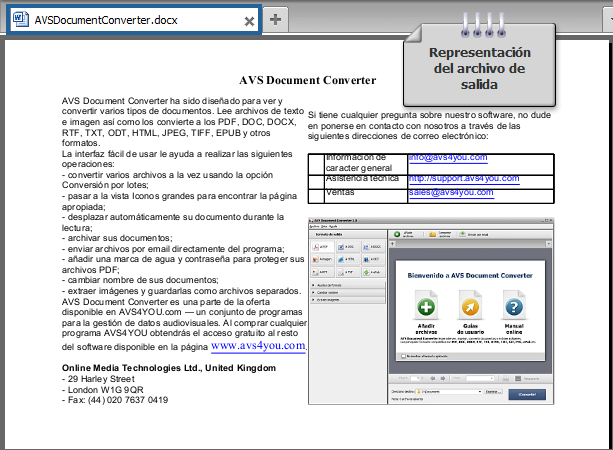Select the AVSDocumentConverter.docx tab
This screenshot has height=450, width=613.
[x=134, y=20]
